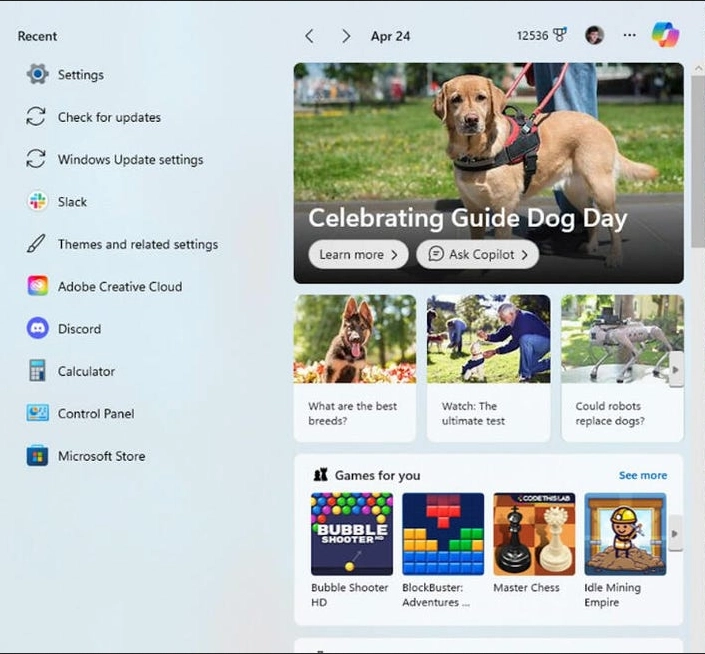
Task: Go to next day with right arrow
Action: click(345, 36)
